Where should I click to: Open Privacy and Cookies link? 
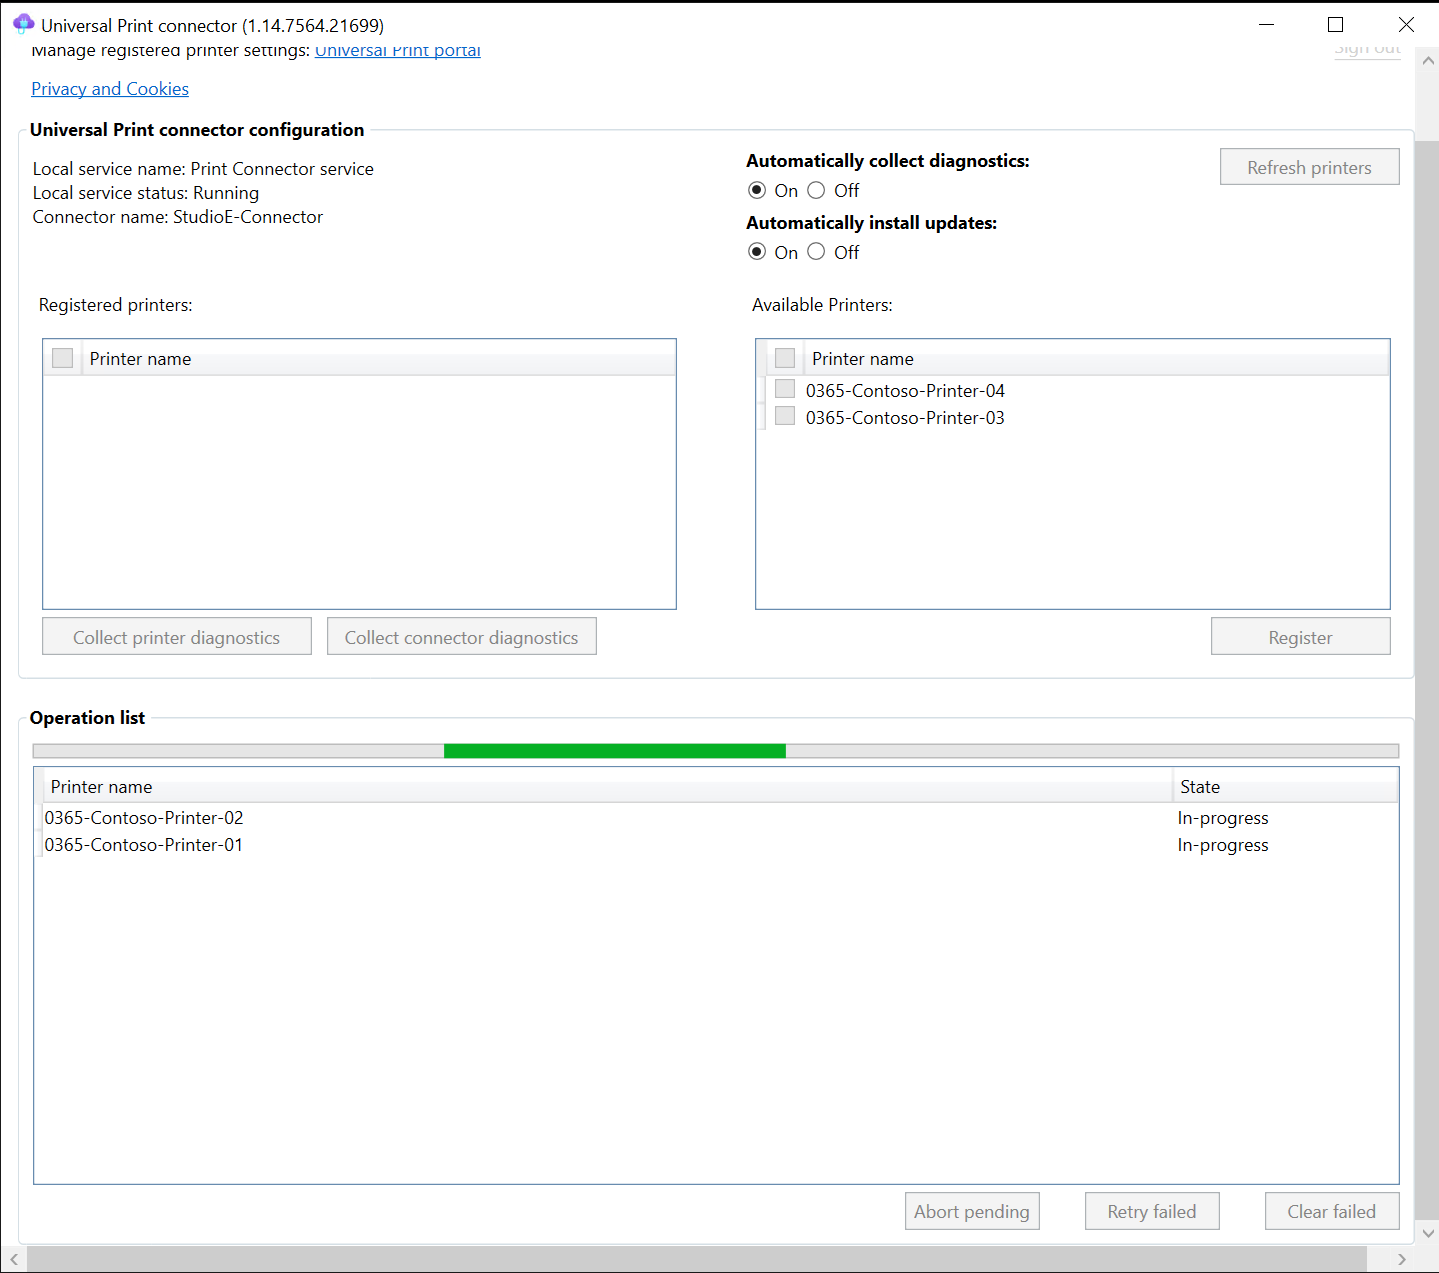click(x=110, y=89)
